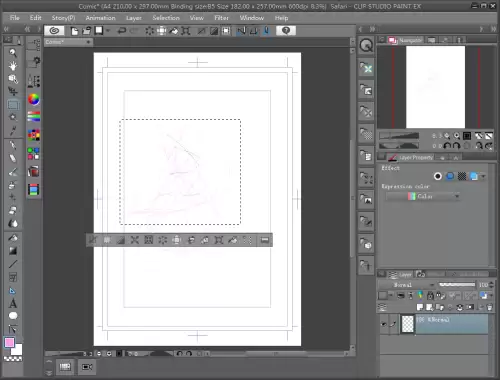The width and height of the screenshot is (500, 380).
Task: Open the Animation menu
Action: tap(100, 18)
